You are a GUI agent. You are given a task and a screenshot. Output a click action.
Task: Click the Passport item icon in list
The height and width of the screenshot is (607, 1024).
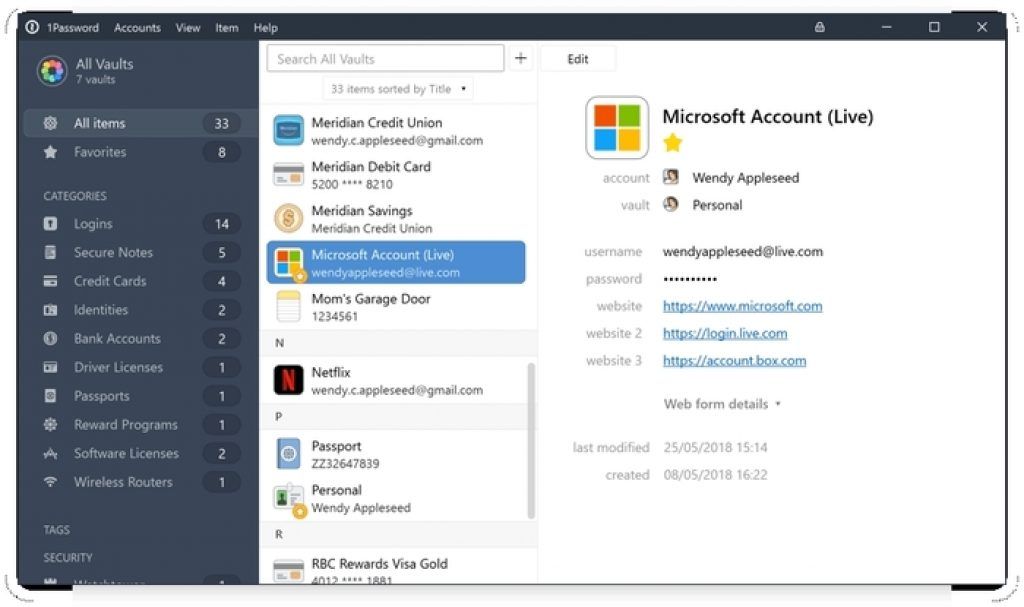point(288,453)
